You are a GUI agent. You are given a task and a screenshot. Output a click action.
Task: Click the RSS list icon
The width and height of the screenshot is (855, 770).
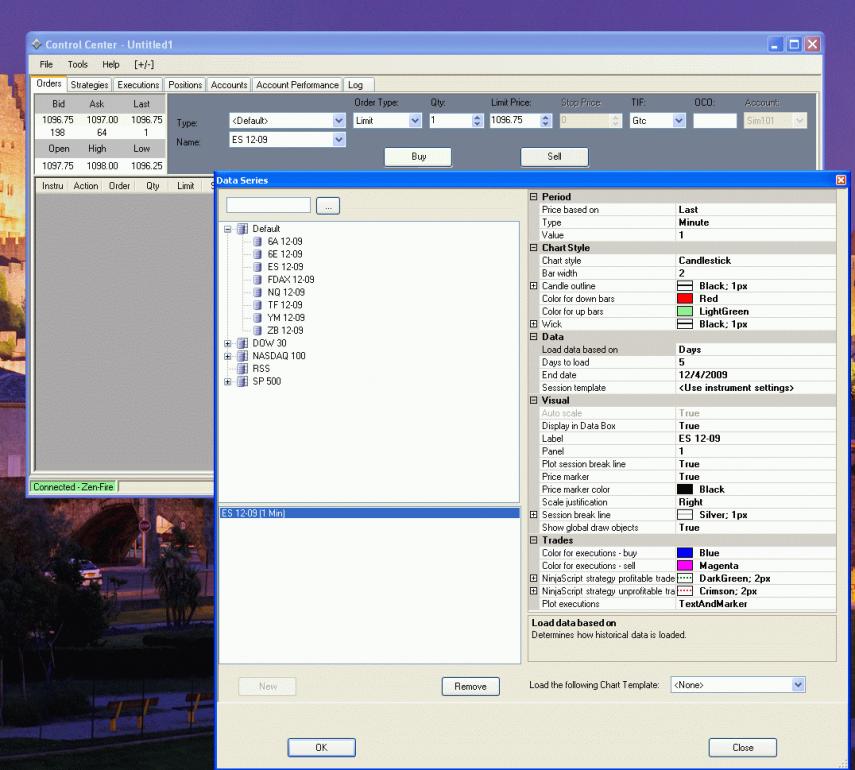(243, 368)
